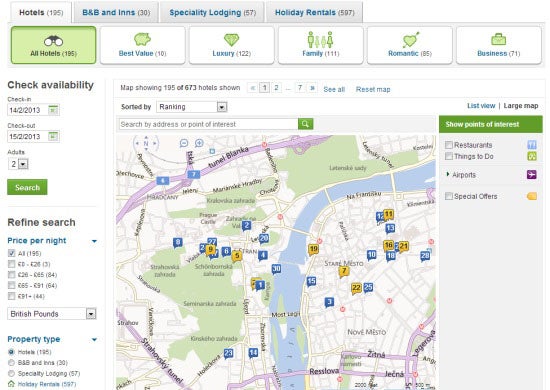
Task: Collapse the Price per night section
Action: (x=94, y=241)
